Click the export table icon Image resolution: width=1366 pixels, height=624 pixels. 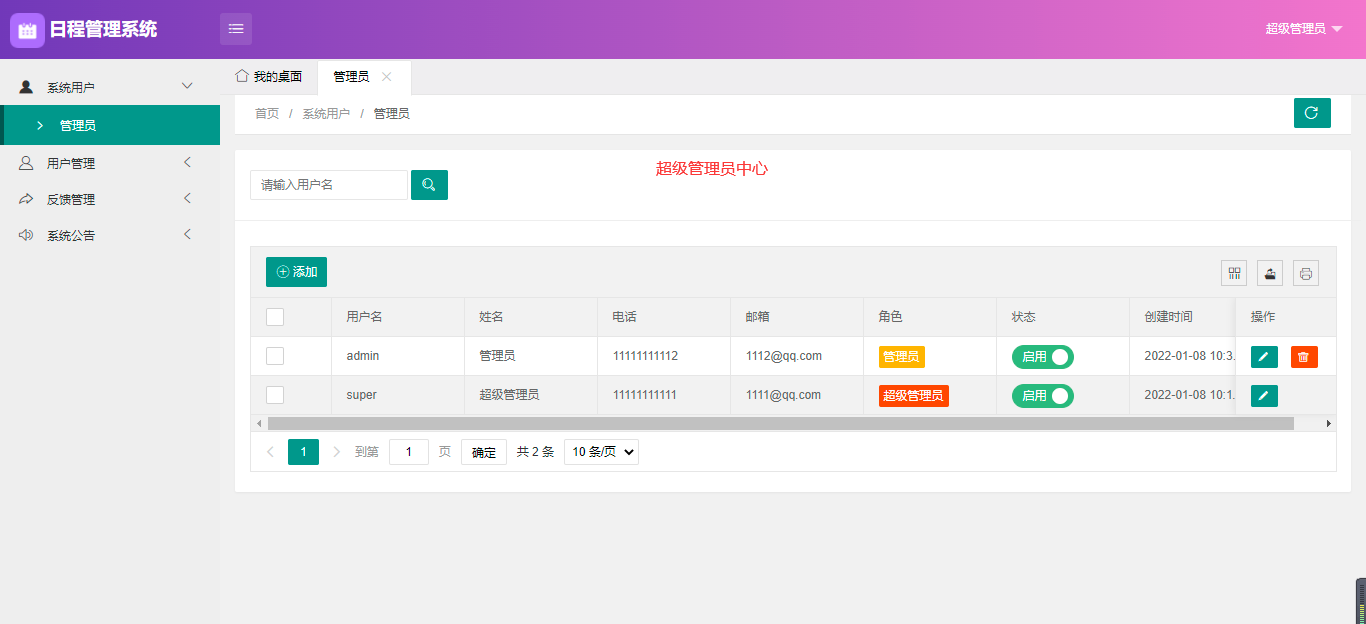tap(1270, 273)
